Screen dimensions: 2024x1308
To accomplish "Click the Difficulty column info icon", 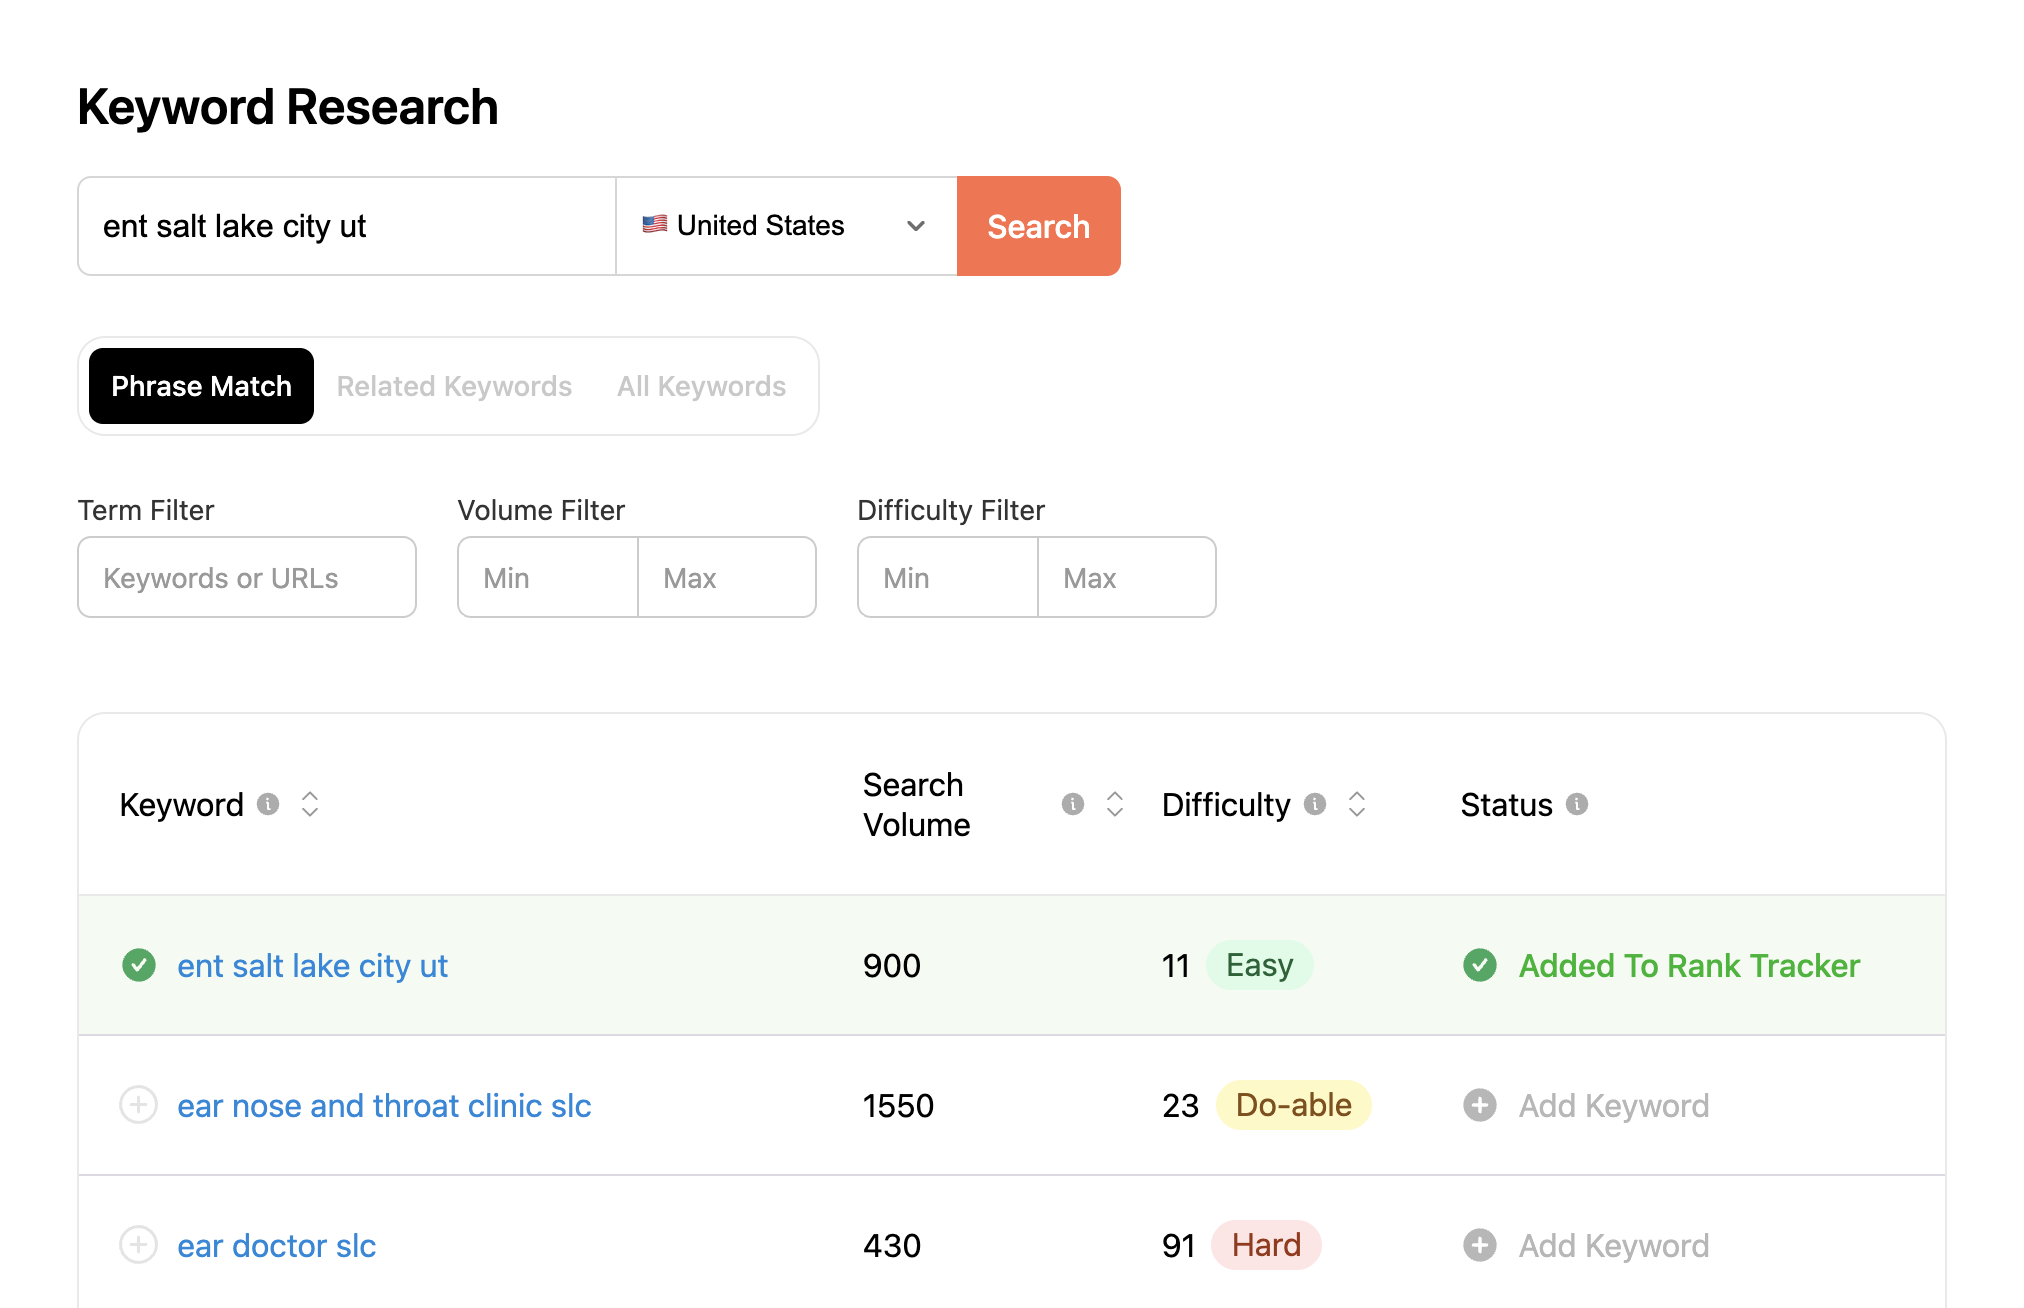I will point(1316,804).
